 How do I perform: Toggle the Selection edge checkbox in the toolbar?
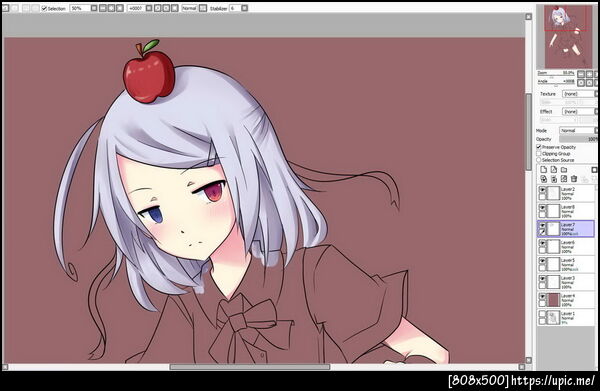44,8
